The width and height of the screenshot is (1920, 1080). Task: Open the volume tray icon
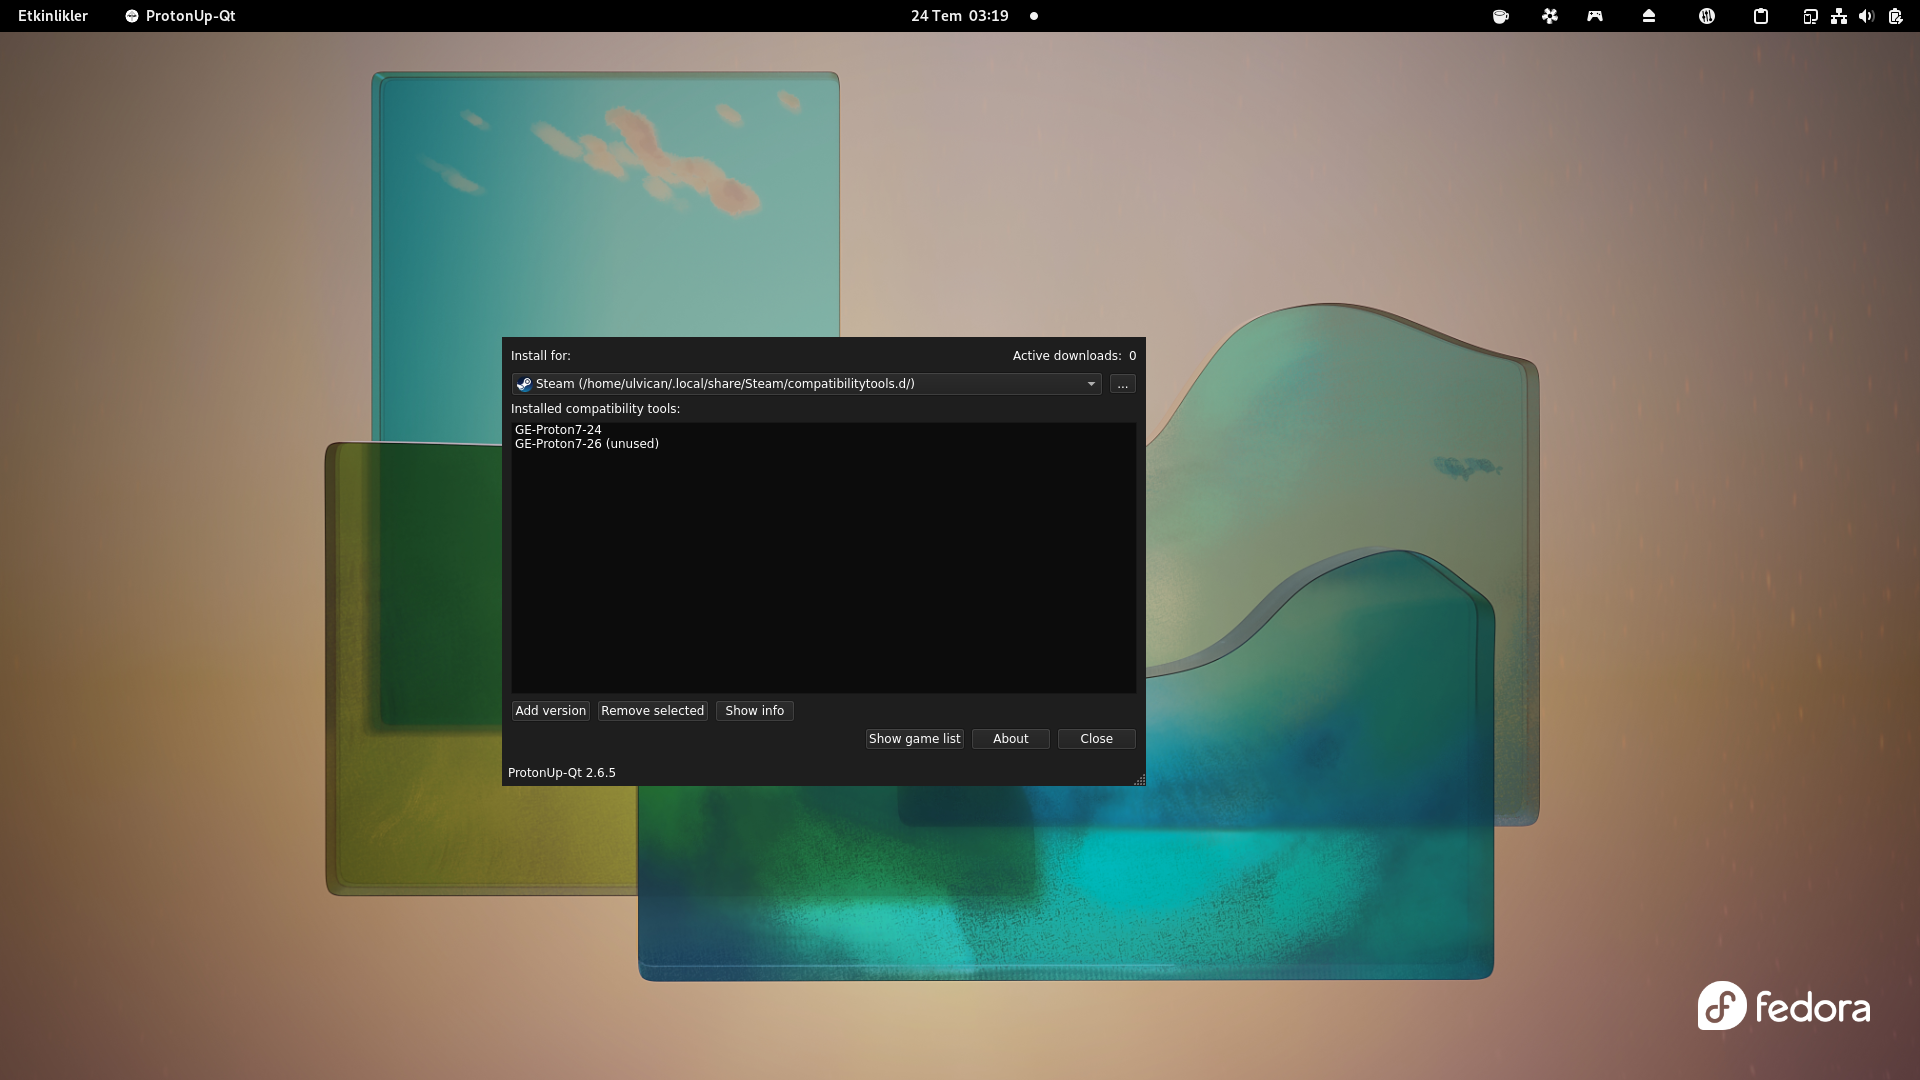(x=1866, y=16)
